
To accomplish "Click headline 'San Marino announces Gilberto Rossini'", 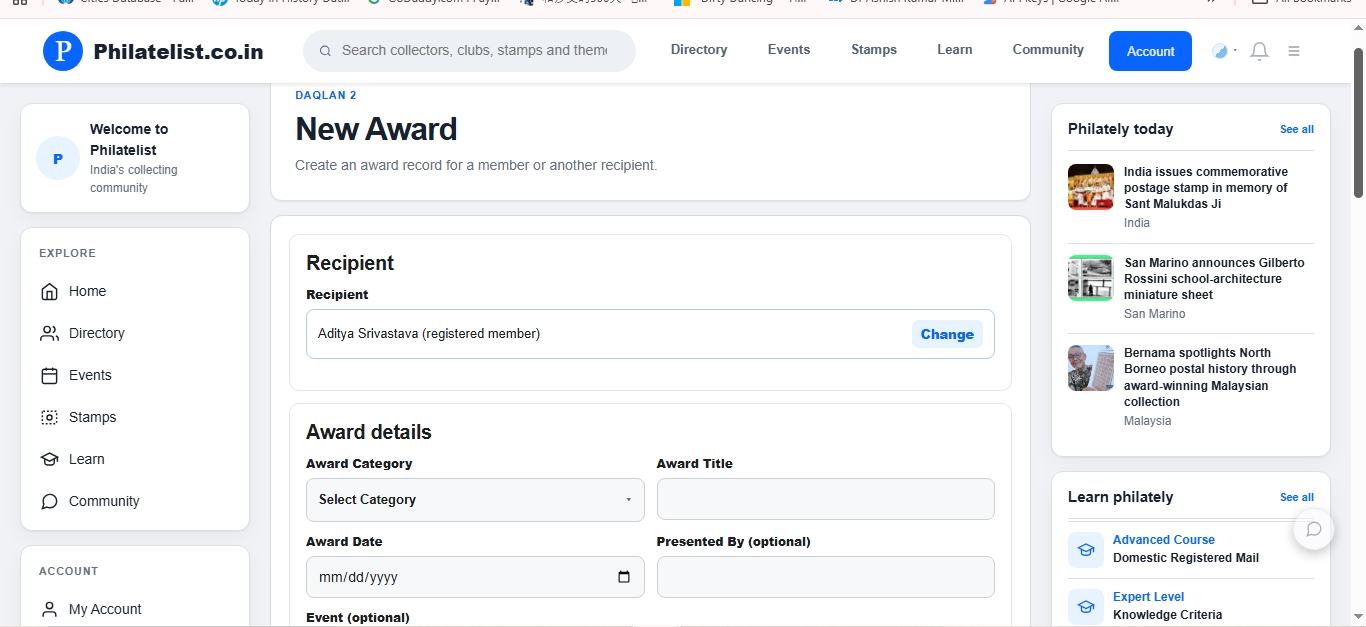I will tap(1214, 278).
